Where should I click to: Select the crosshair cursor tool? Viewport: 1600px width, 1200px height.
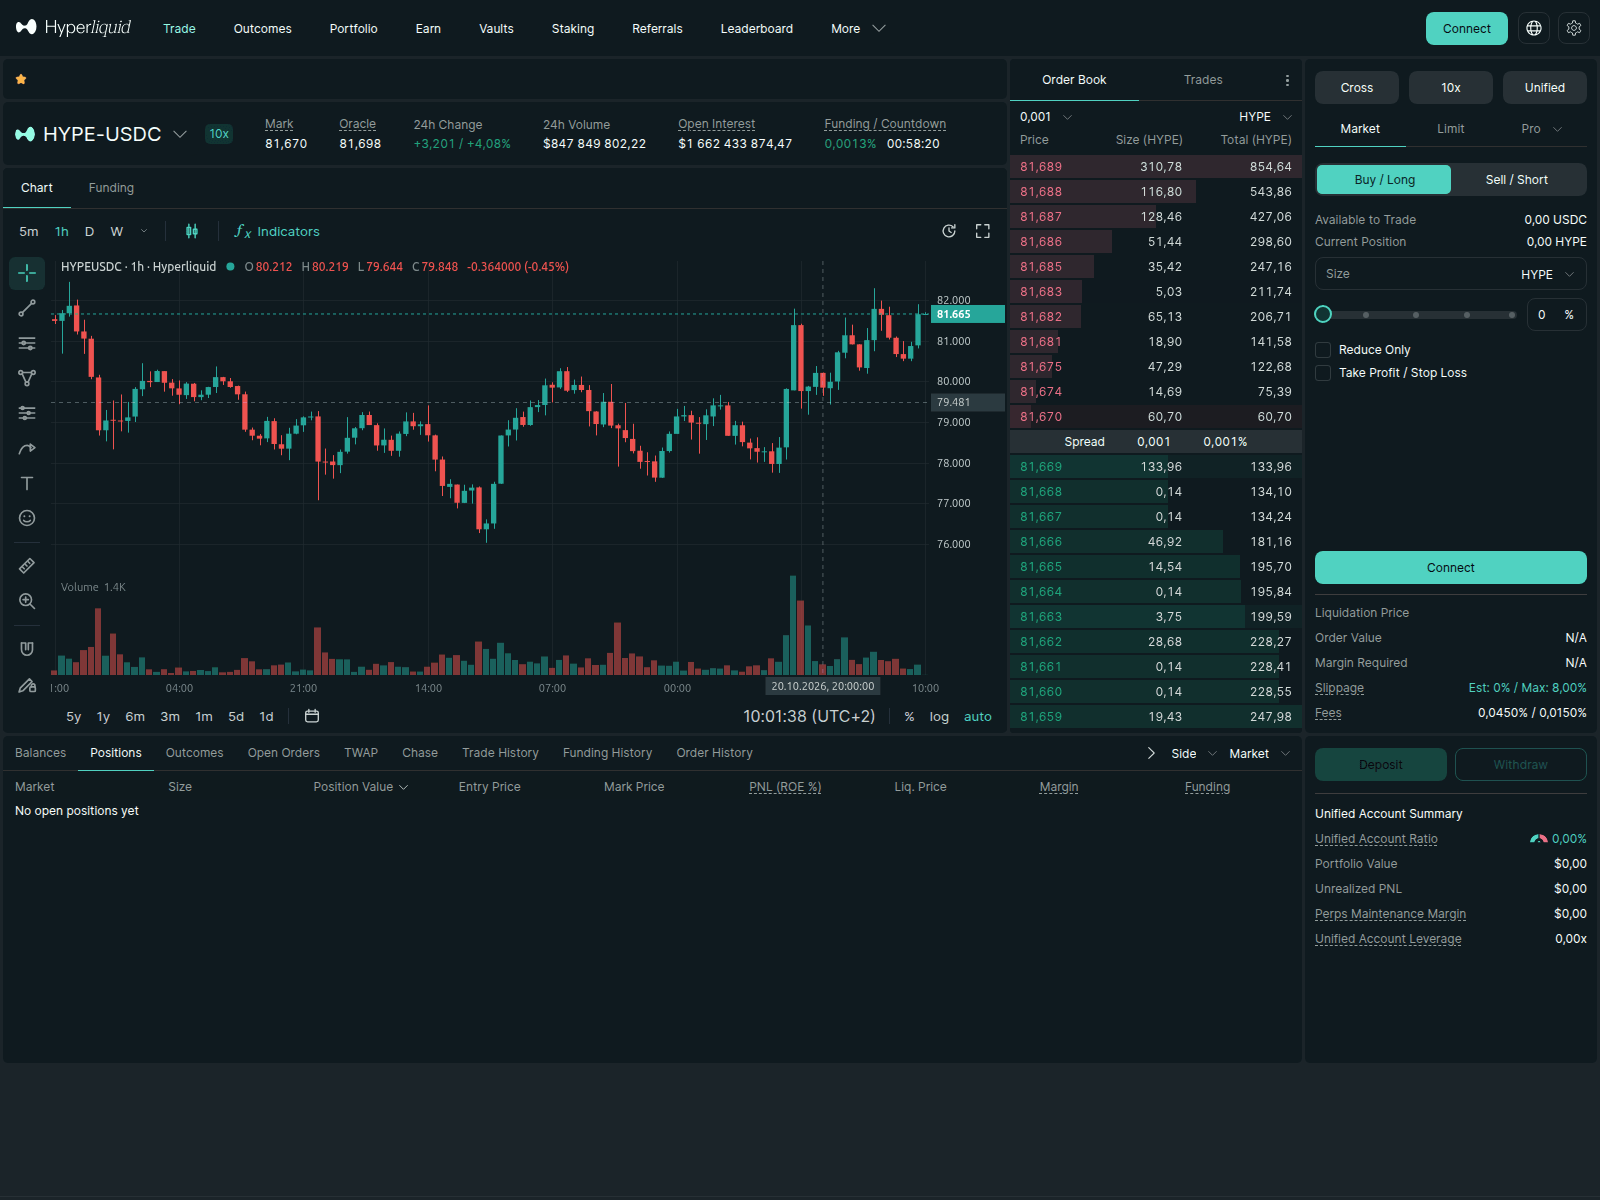[x=27, y=272]
